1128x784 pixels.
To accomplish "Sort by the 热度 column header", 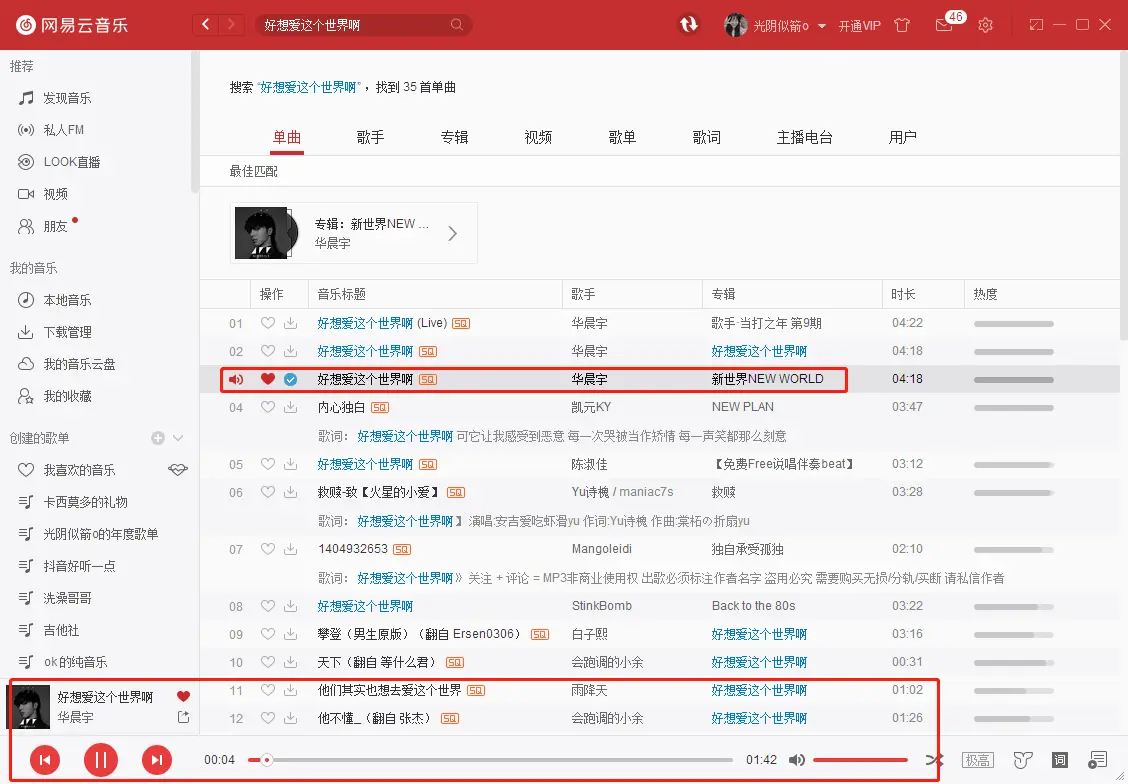I will tap(986, 294).
